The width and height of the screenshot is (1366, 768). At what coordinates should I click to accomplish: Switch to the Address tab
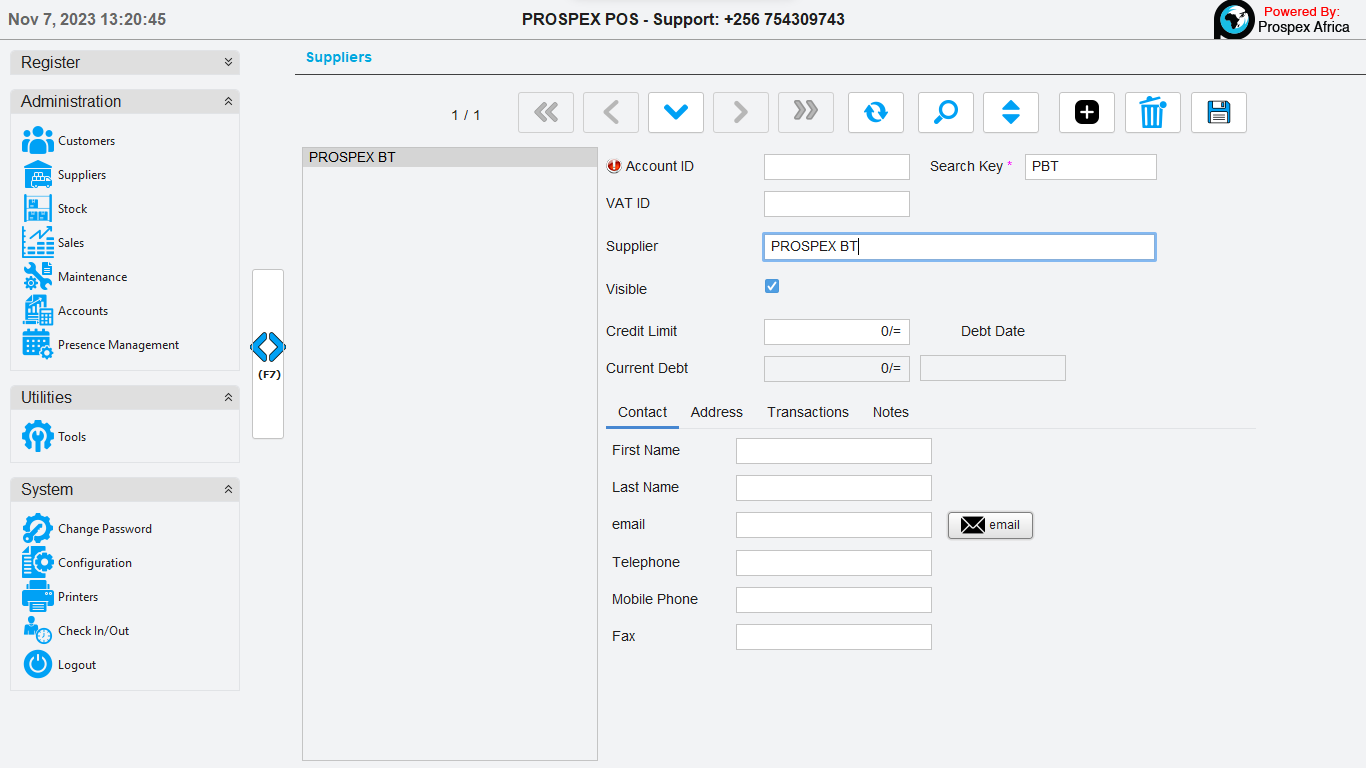click(x=716, y=412)
